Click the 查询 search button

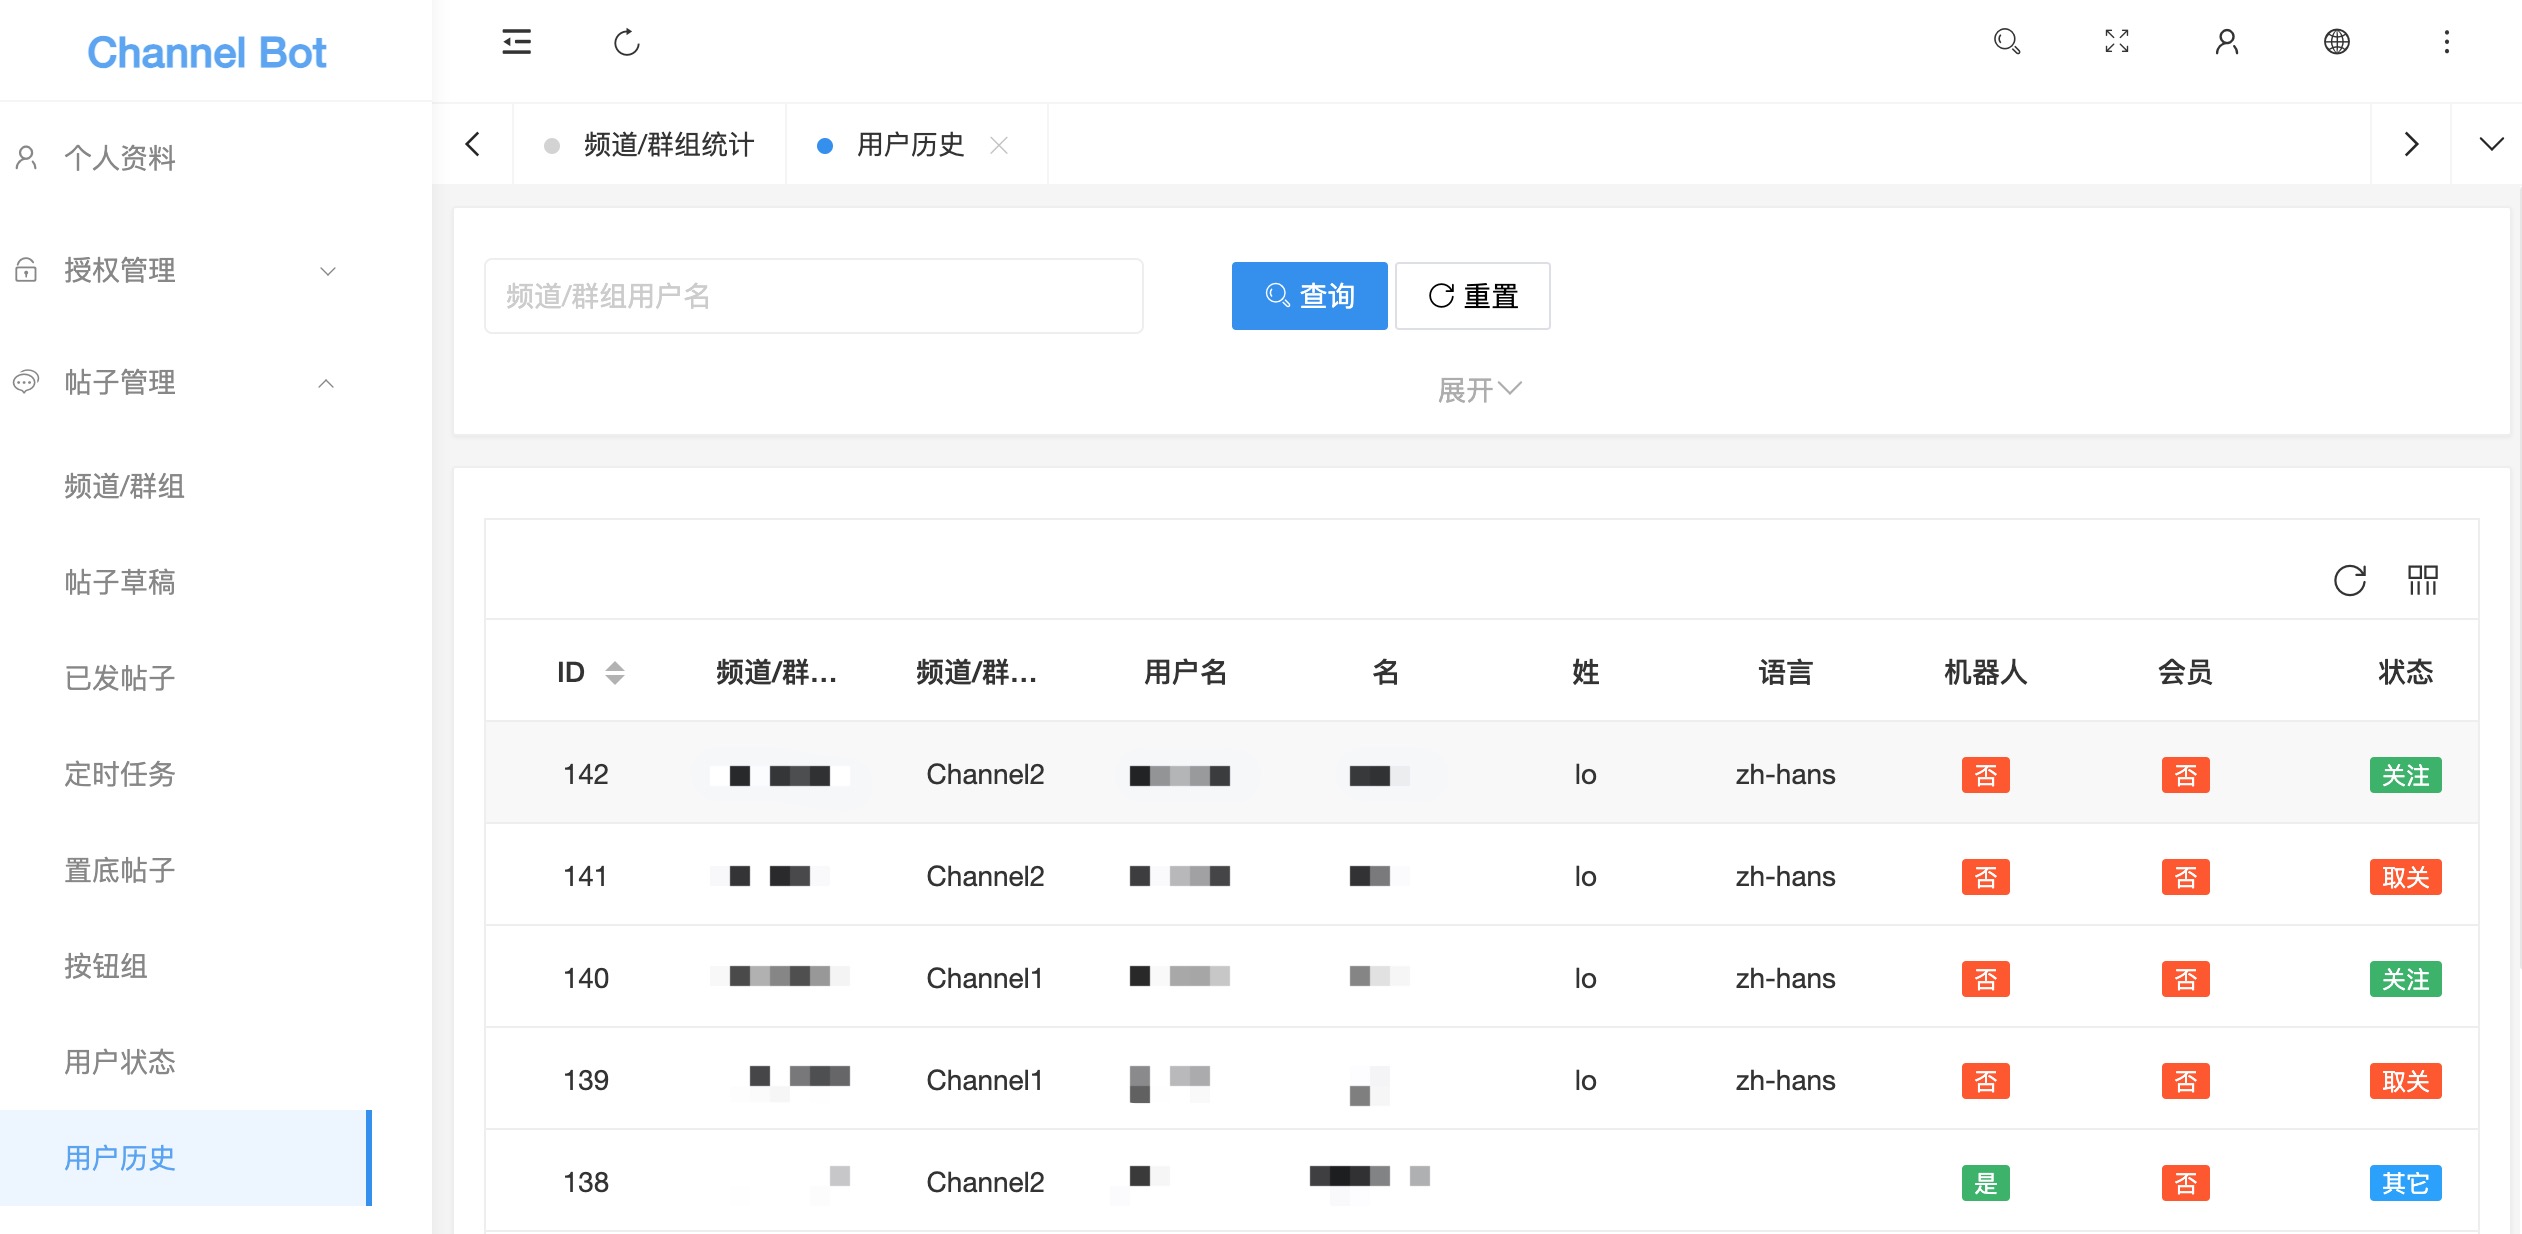point(1309,296)
